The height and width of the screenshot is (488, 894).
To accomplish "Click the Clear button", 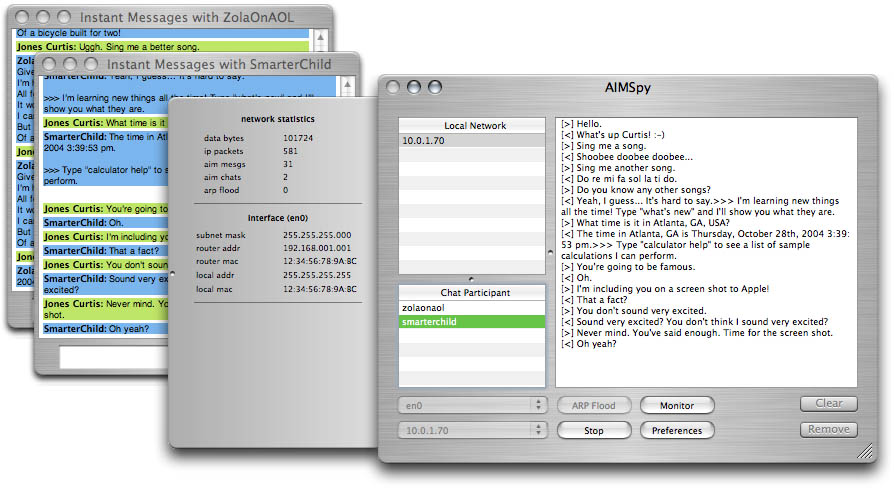I will pyautogui.click(x=828, y=404).
